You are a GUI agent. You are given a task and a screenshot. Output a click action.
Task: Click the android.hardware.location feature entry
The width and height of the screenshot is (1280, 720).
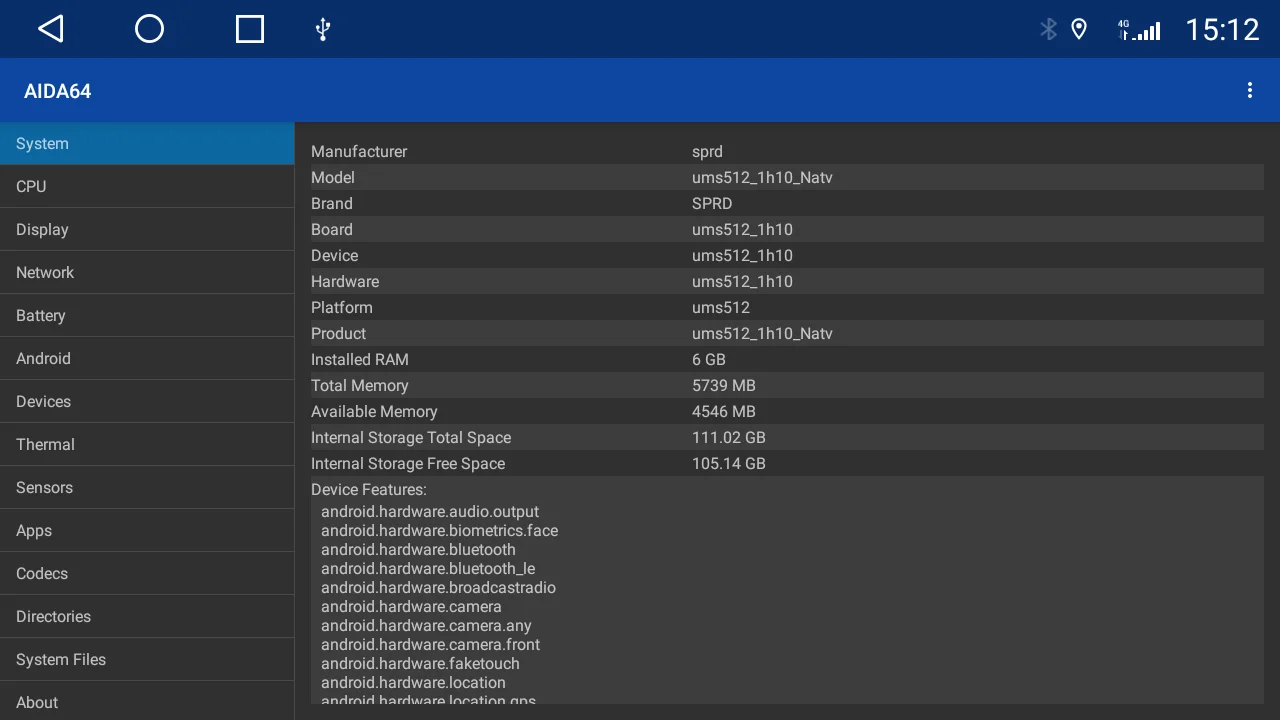pyautogui.click(x=413, y=683)
